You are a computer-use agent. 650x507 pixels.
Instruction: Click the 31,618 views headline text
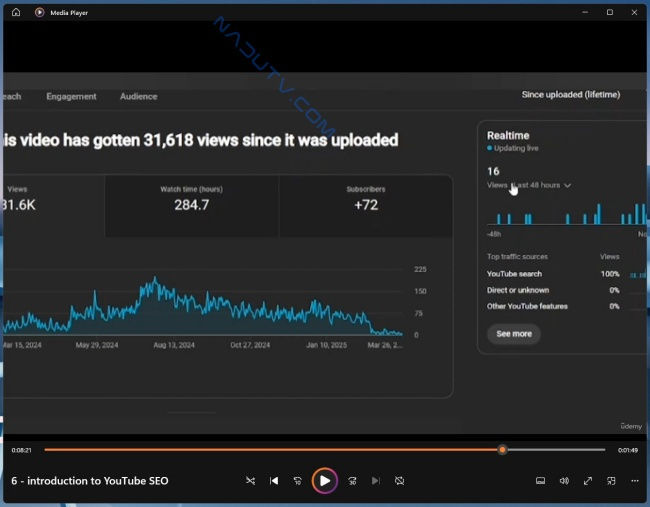click(201, 140)
